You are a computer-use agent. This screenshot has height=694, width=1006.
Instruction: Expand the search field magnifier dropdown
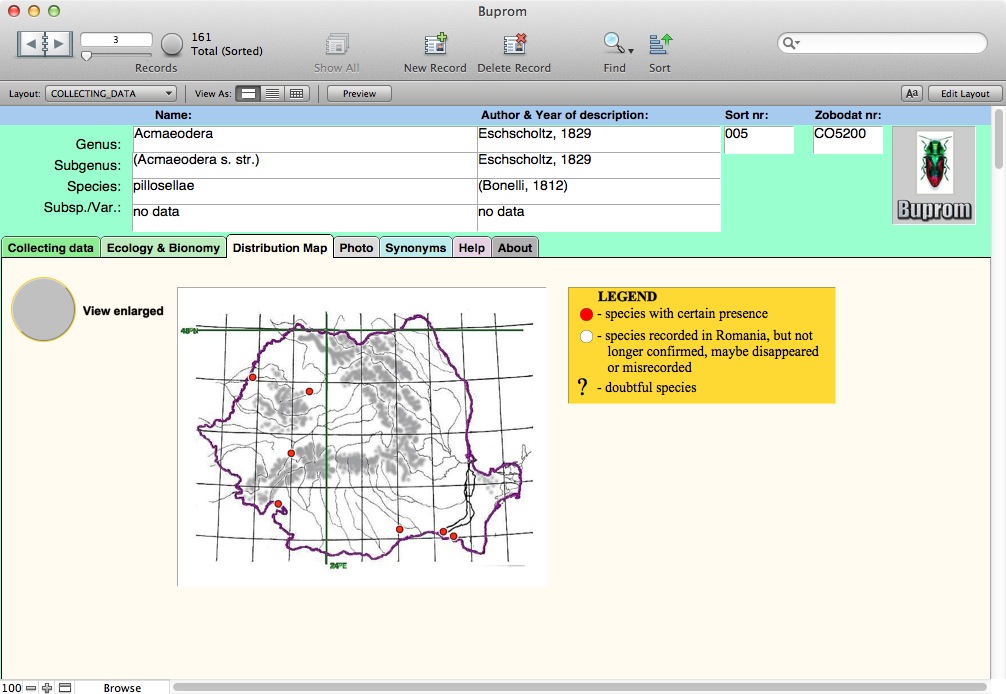792,43
